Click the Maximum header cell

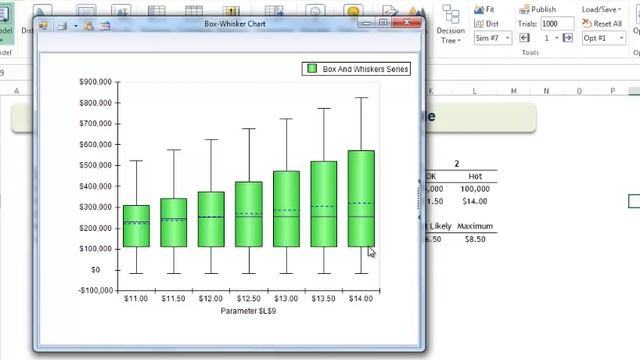(x=475, y=226)
